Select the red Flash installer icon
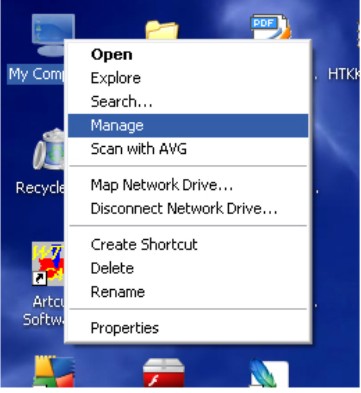 164,373
